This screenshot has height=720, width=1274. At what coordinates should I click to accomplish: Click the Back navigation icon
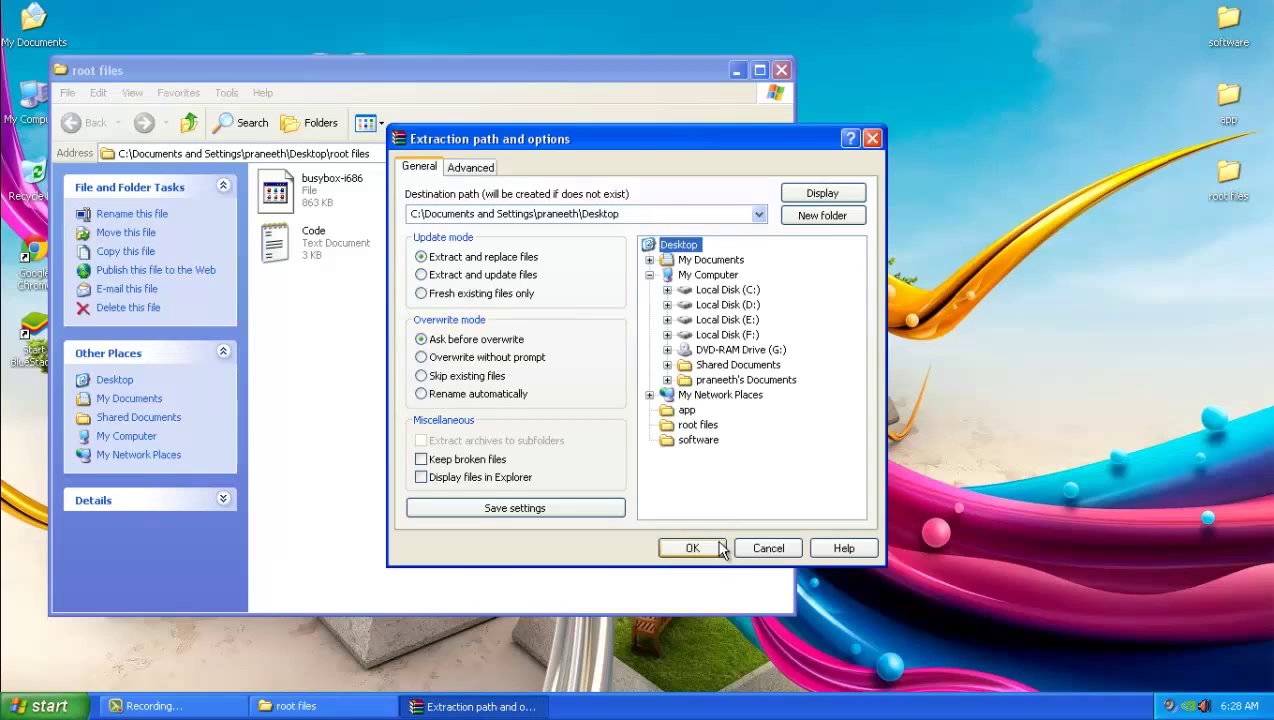(x=70, y=122)
